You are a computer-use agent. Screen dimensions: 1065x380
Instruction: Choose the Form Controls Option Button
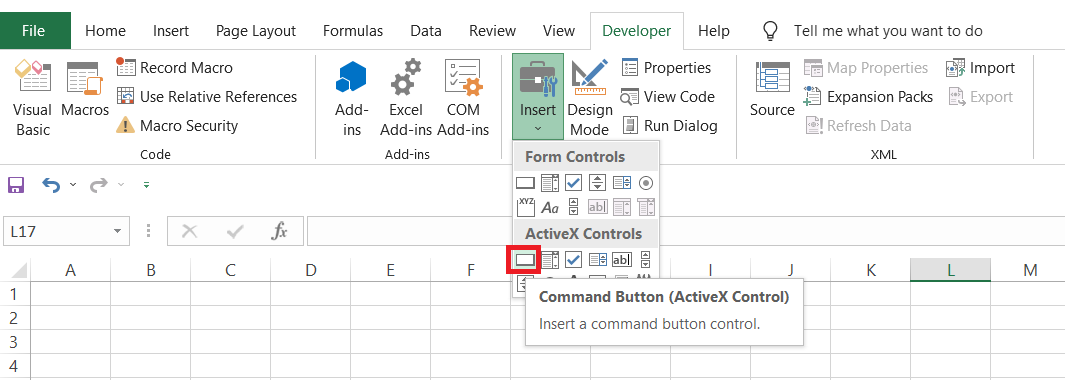(646, 182)
